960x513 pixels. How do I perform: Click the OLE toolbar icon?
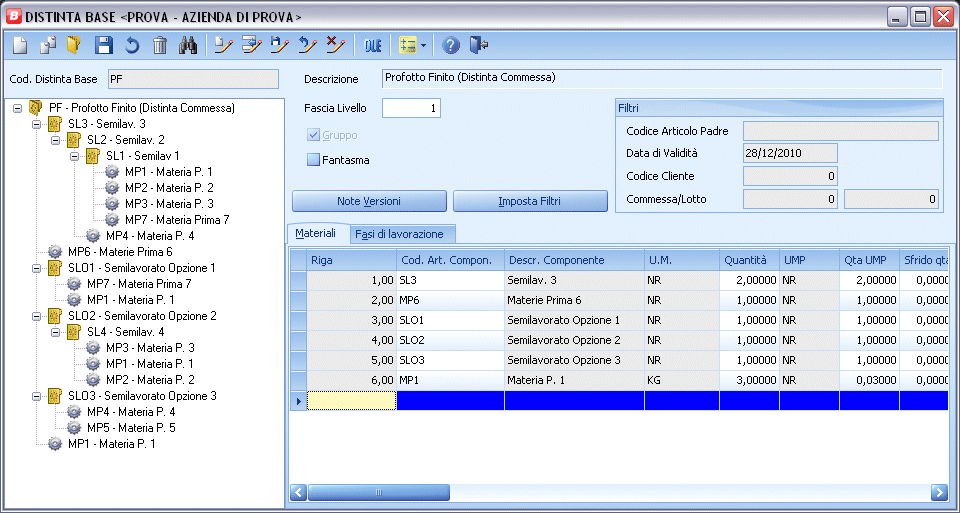click(x=373, y=45)
